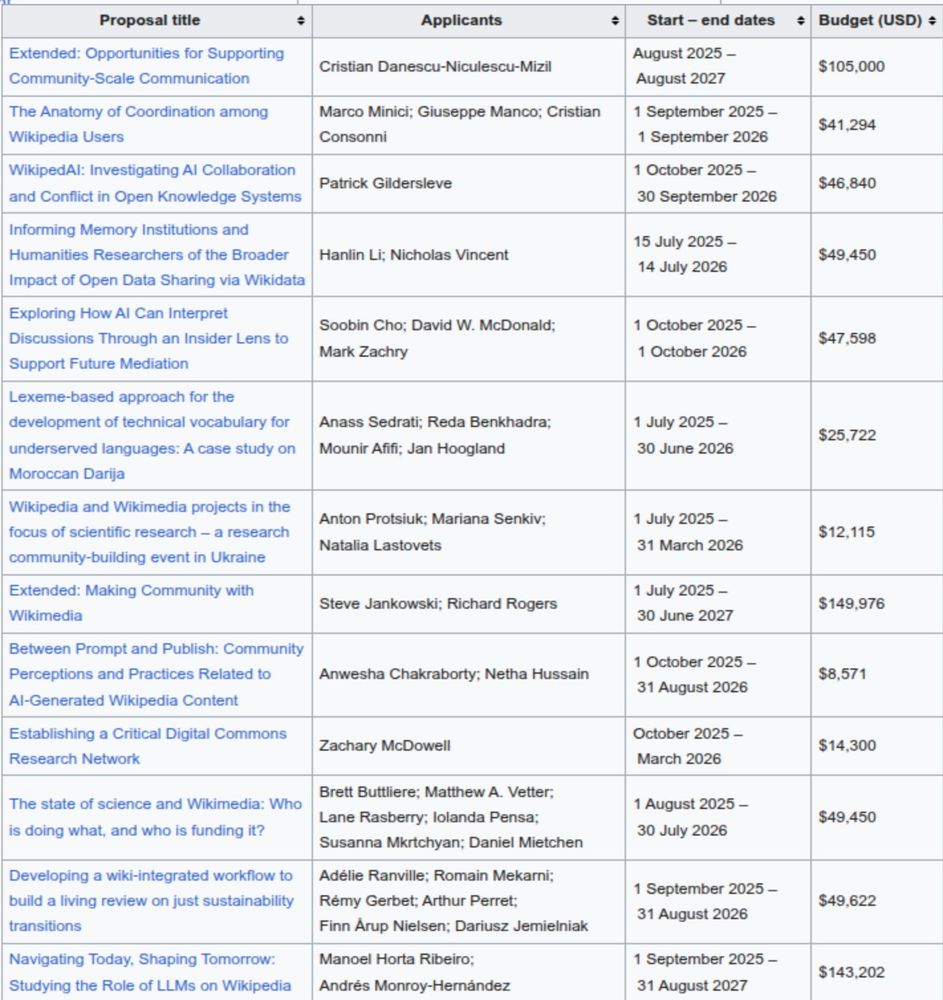Select budget cell $46,840
Viewport: 943px width, 1000px height.
pos(877,184)
